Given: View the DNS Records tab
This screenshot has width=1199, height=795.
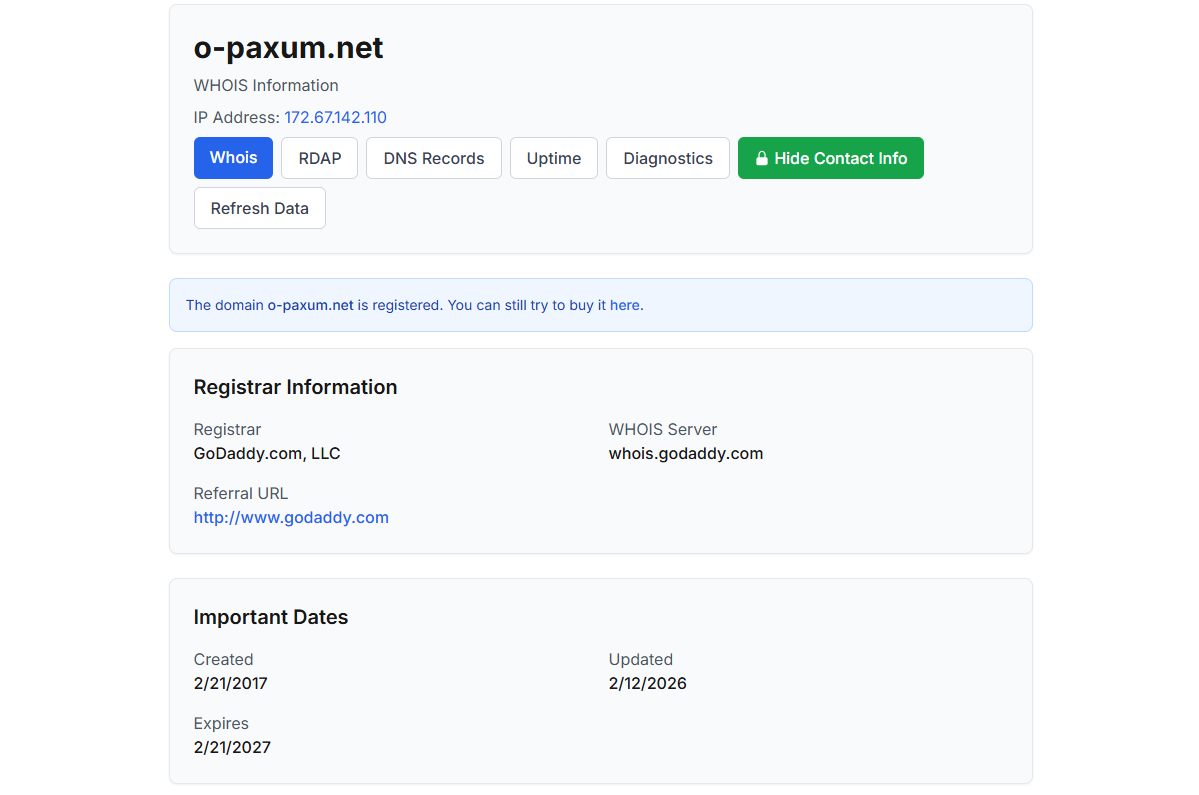Looking at the screenshot, I should (434, 158).
